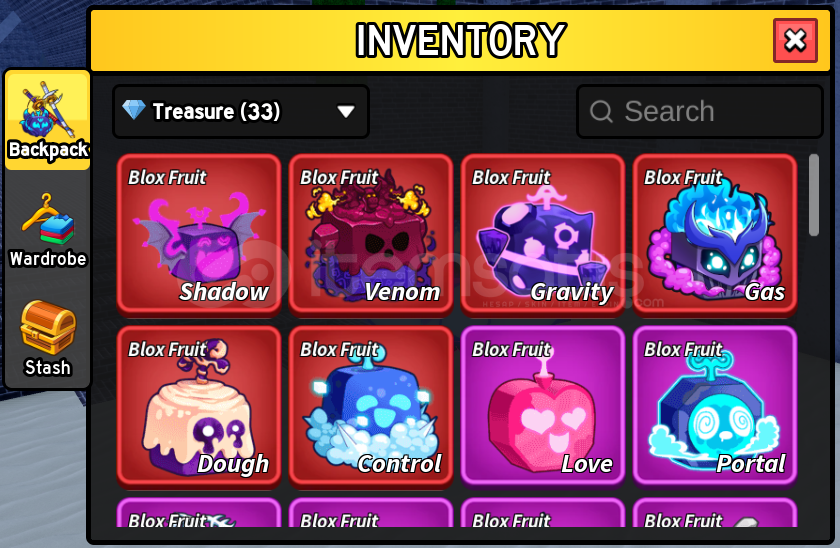Screen dimensions: 840x548
Task: Open the Wardrobe tab
Action: 48,230
